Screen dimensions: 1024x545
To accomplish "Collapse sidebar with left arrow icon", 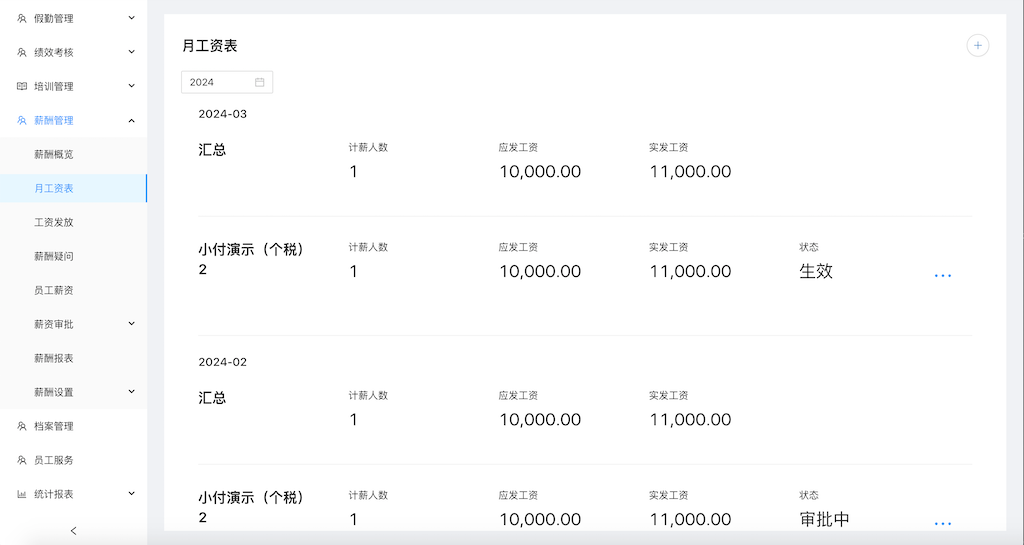I will 73,531.
